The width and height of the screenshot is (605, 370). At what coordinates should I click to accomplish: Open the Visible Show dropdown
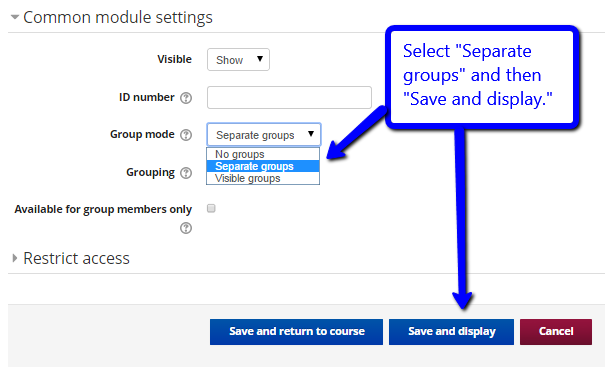[x=238, y=60]
